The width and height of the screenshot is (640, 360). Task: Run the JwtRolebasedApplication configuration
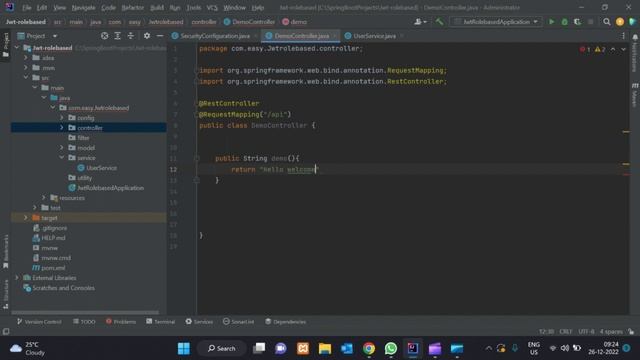[x=551, y=22]
